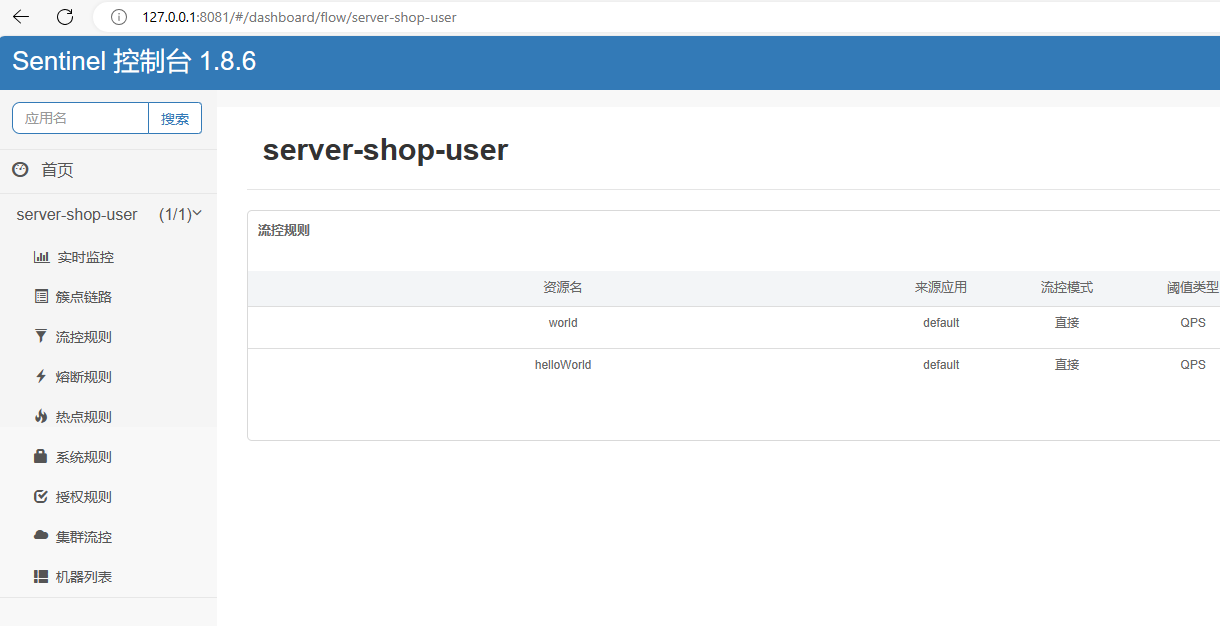Click the dashboard icon beside 首页
Screen dimensions: 1220x626
click(x=20, y=170)
